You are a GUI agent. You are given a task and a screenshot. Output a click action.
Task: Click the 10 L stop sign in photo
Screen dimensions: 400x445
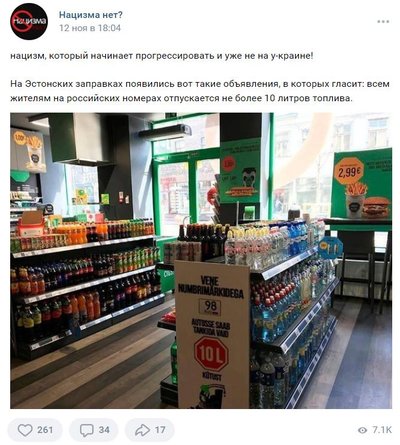pos(211,354)
